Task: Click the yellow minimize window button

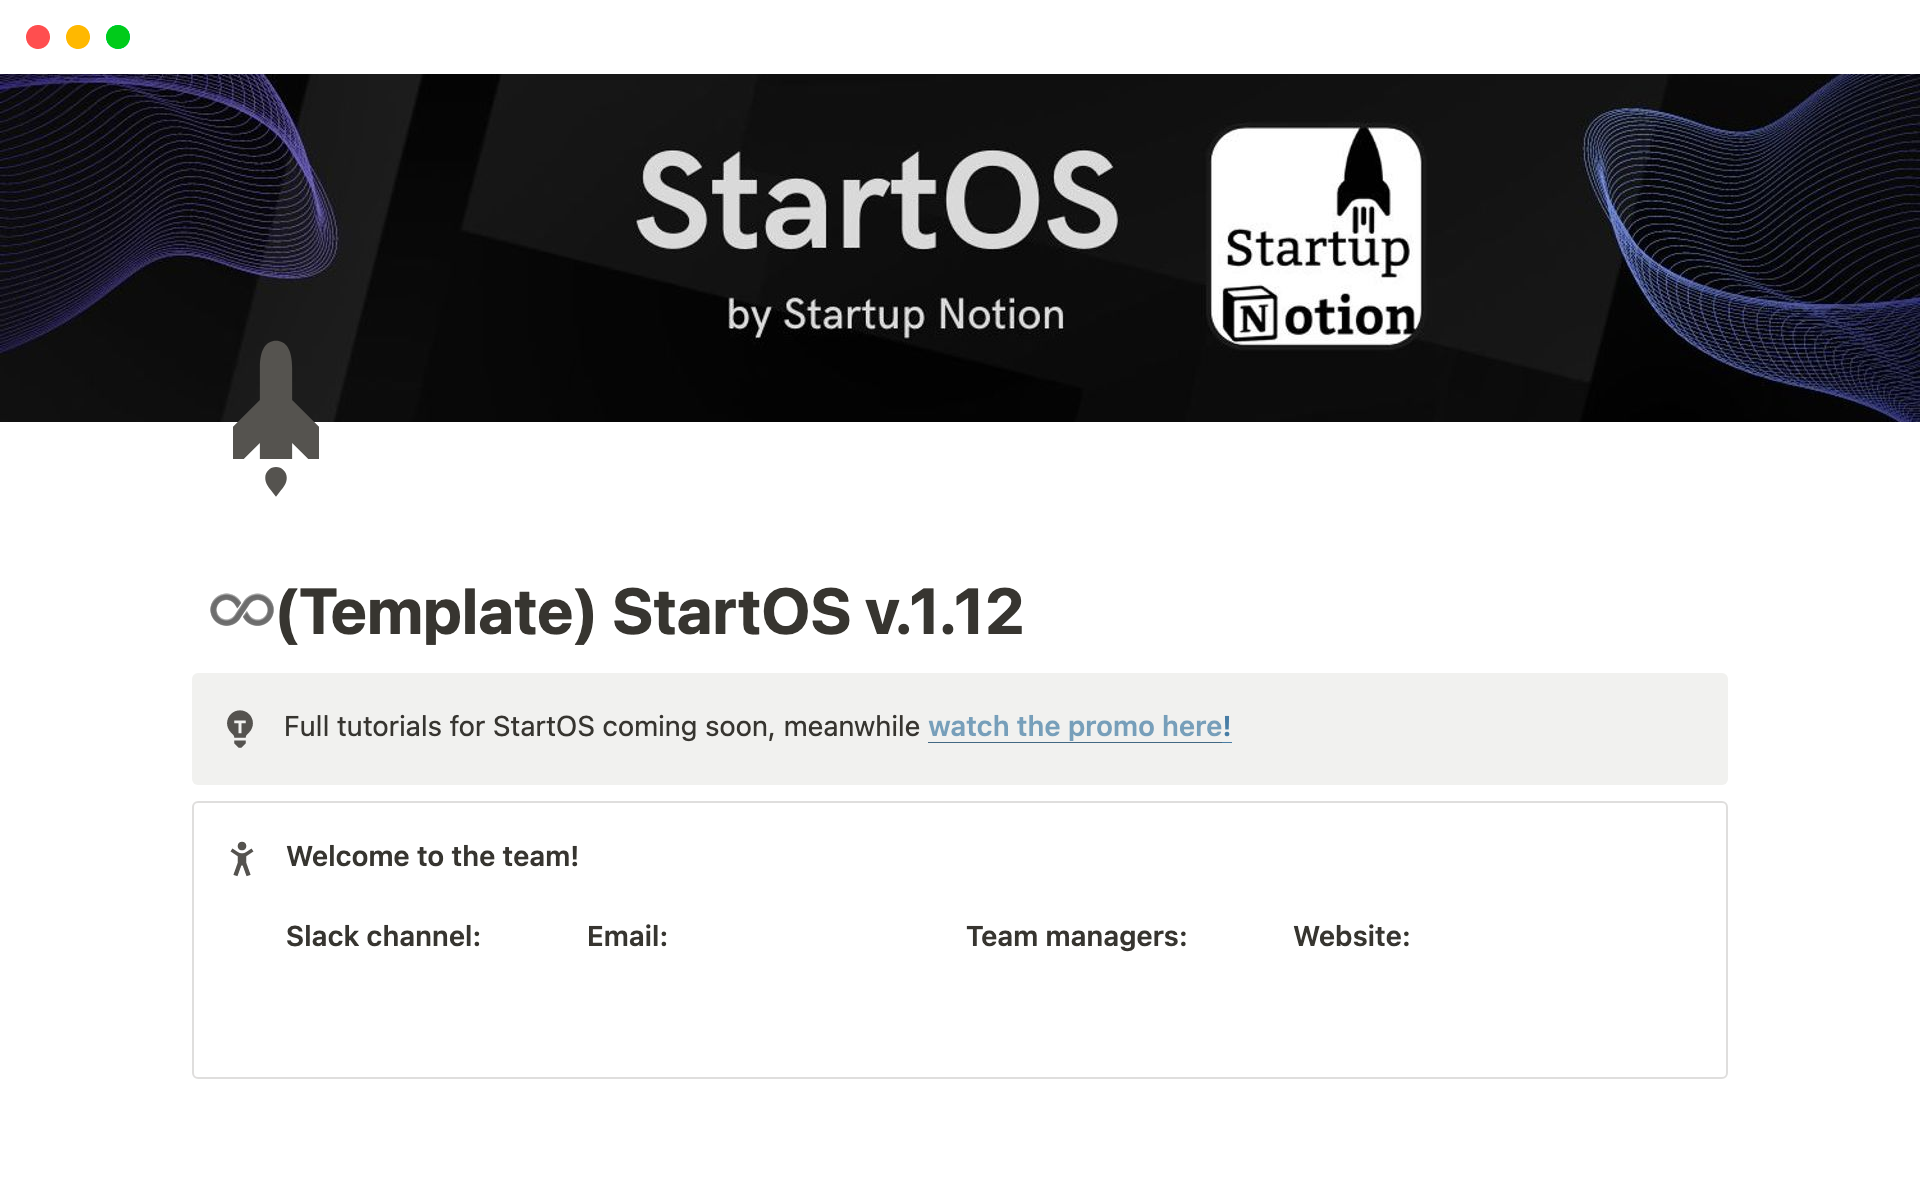Action: 78,37
